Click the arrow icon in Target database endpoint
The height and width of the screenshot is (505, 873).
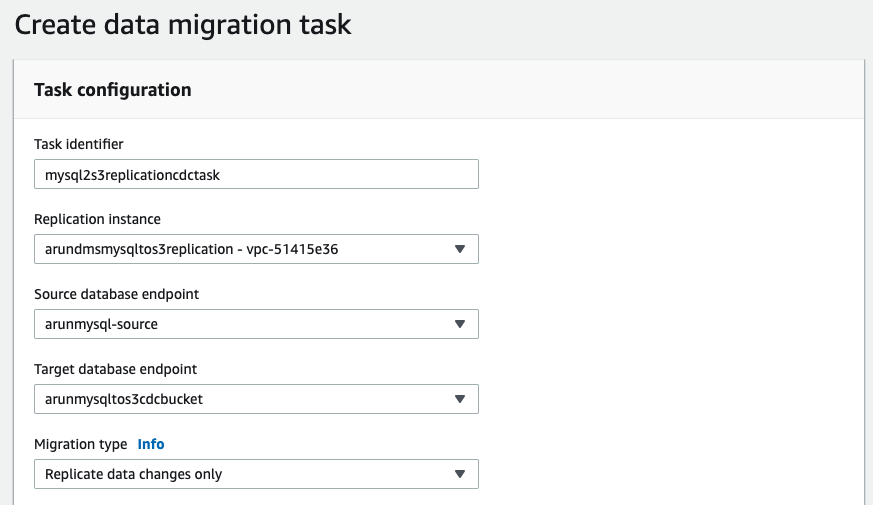click(x=459, y=399)
